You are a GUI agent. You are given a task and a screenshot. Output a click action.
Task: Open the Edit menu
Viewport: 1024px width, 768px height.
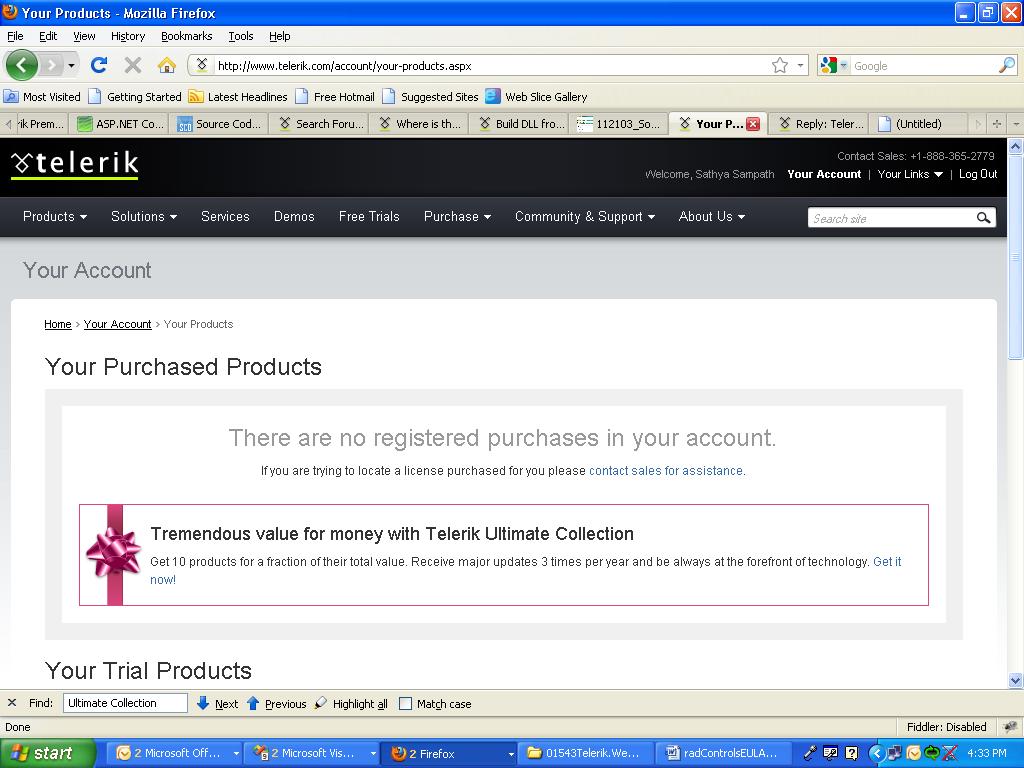48,36
